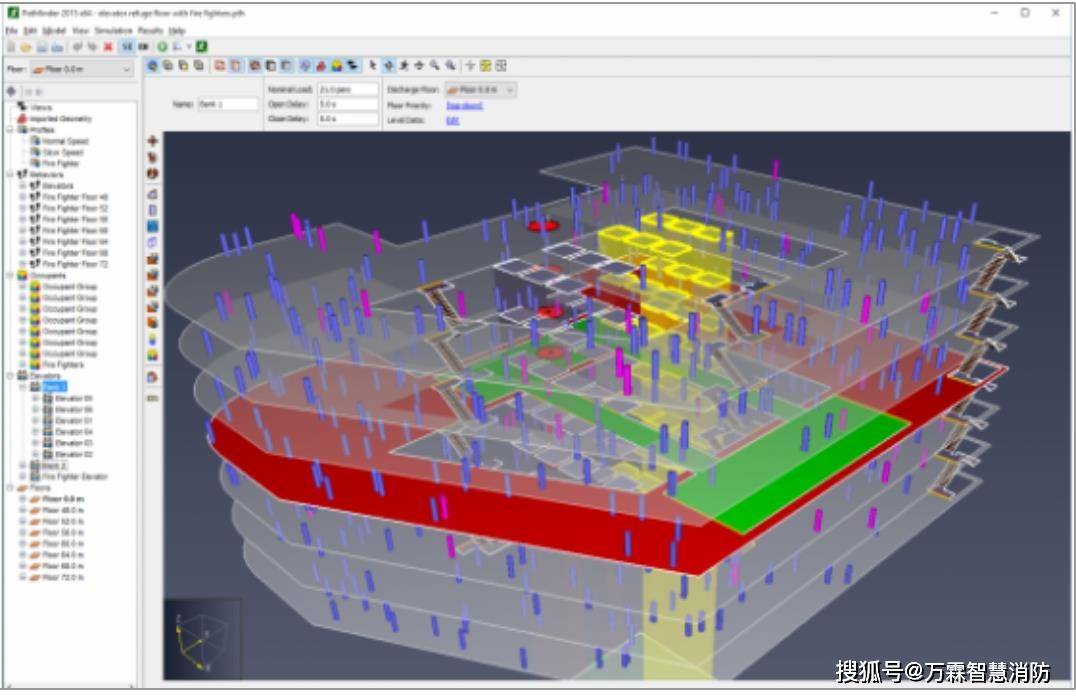Click the red X delete icon
Image resolution: width=1076 pixels, height=696 pixels.
click(108, 47)
